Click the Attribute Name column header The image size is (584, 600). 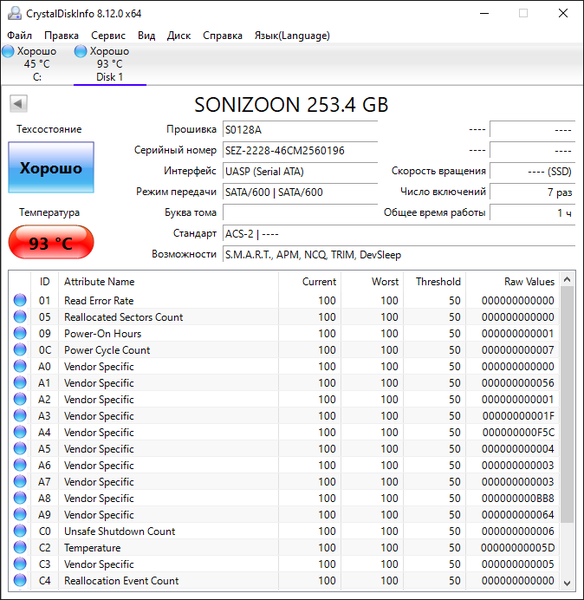tap(168, 282)
